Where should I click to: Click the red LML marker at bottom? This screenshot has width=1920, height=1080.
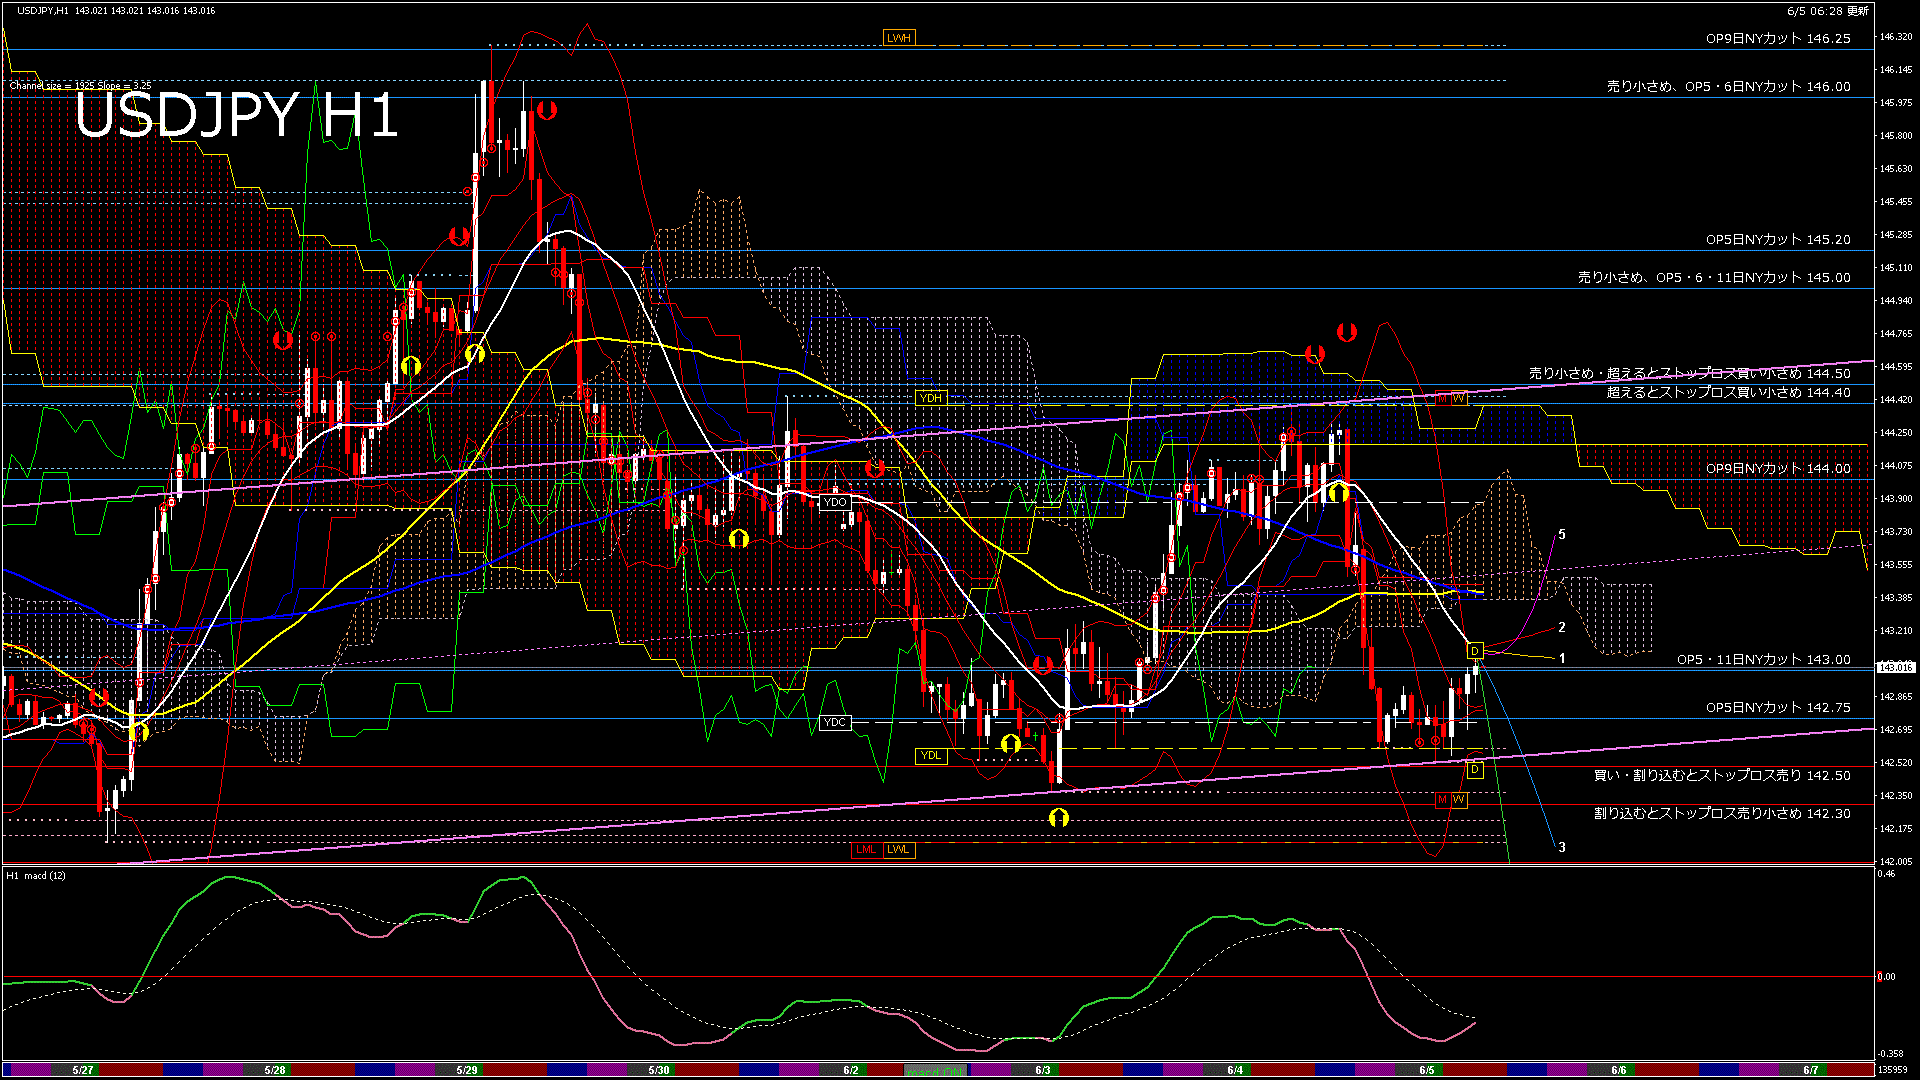click(x=866, y=850)
